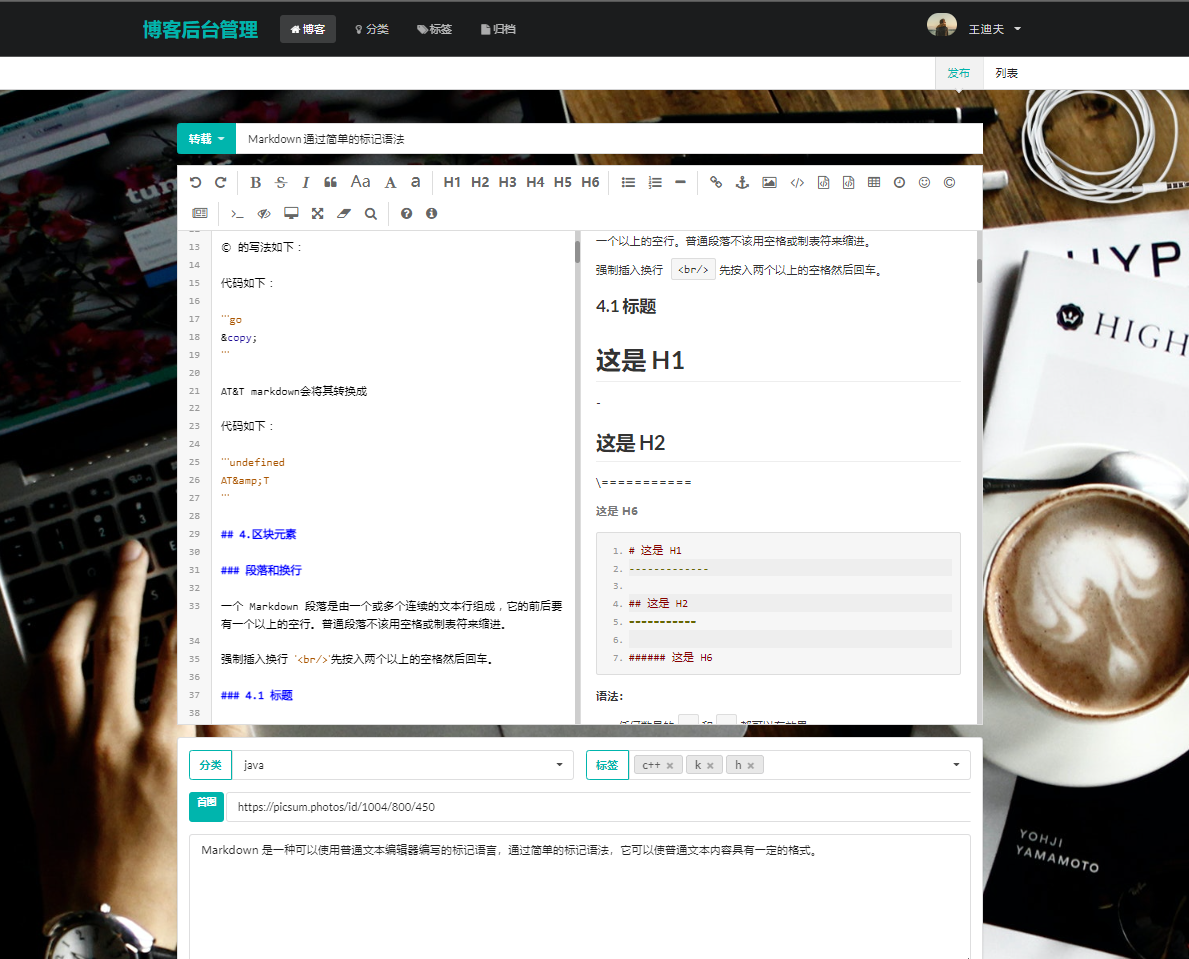Toggle strikethrough formatting
This screenshot has width=1189, height=959.
pyautogui.click(x=280, y=182)
